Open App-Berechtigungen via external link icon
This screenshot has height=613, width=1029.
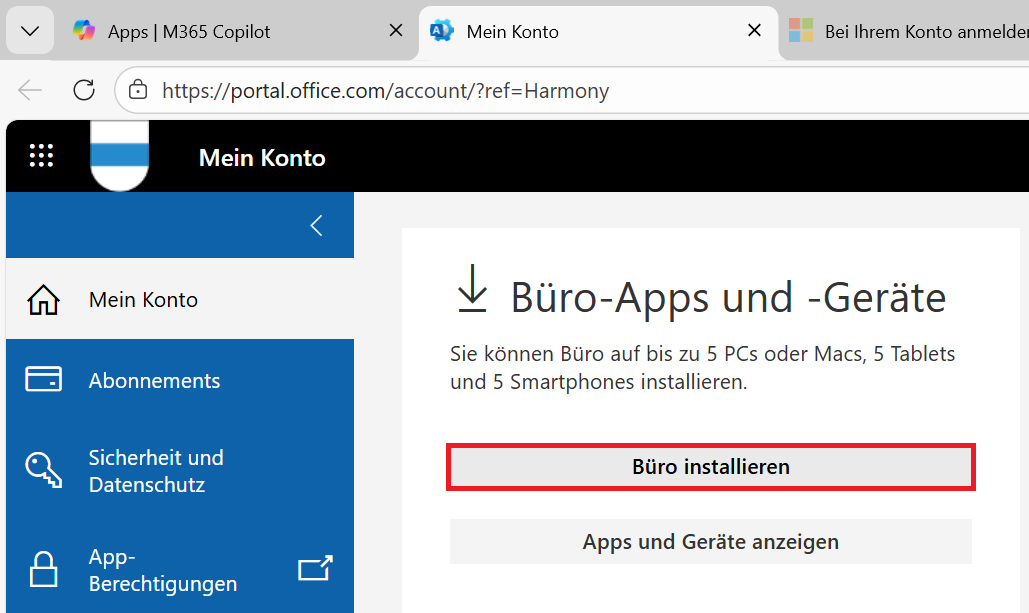coord(315,569)
